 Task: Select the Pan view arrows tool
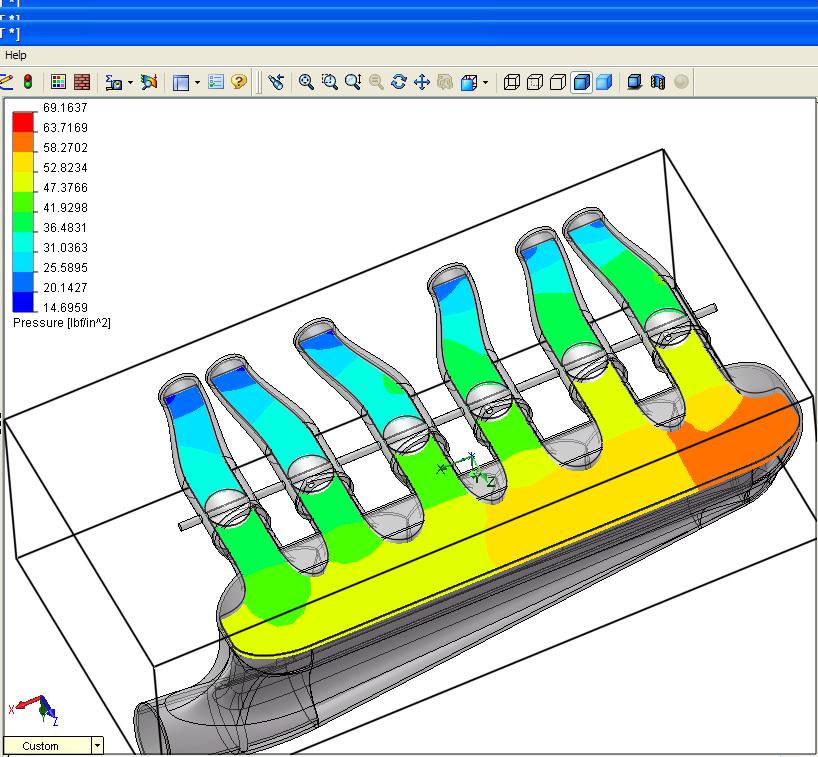[422, 82]
